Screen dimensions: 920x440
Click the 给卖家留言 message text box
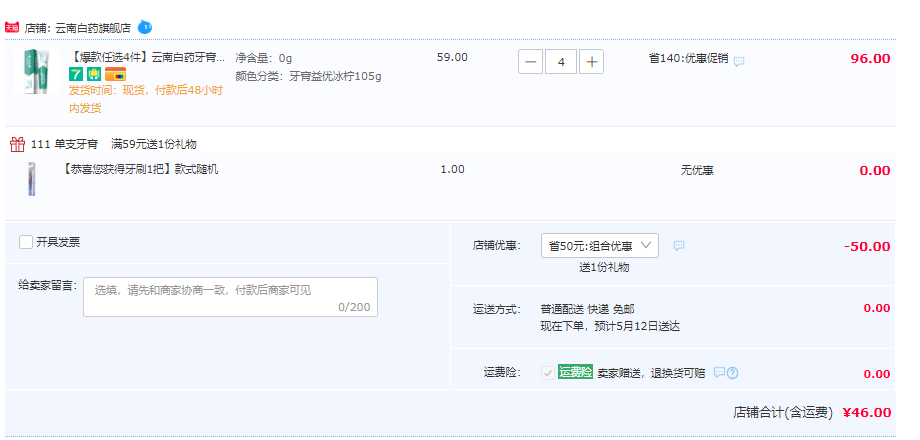click(x=231, y=297)
